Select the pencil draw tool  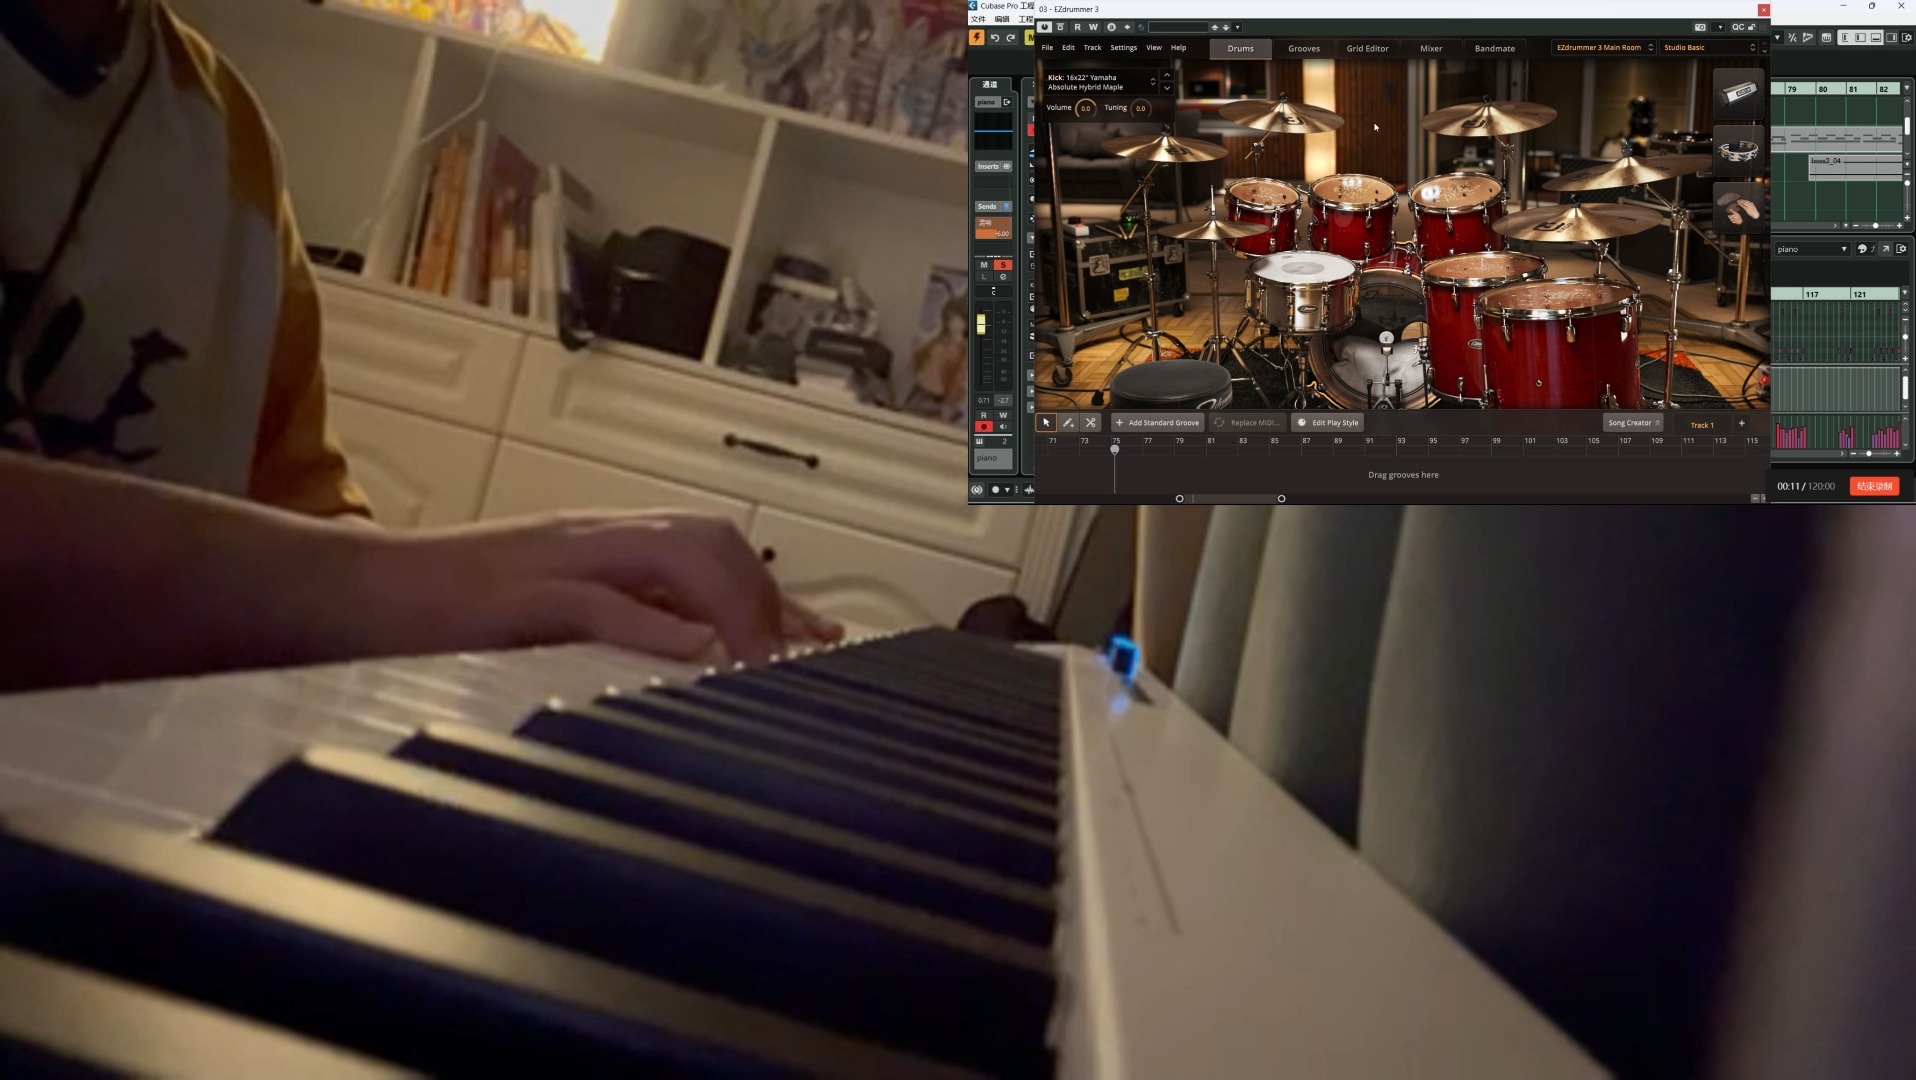click(x=1068, y=423)
